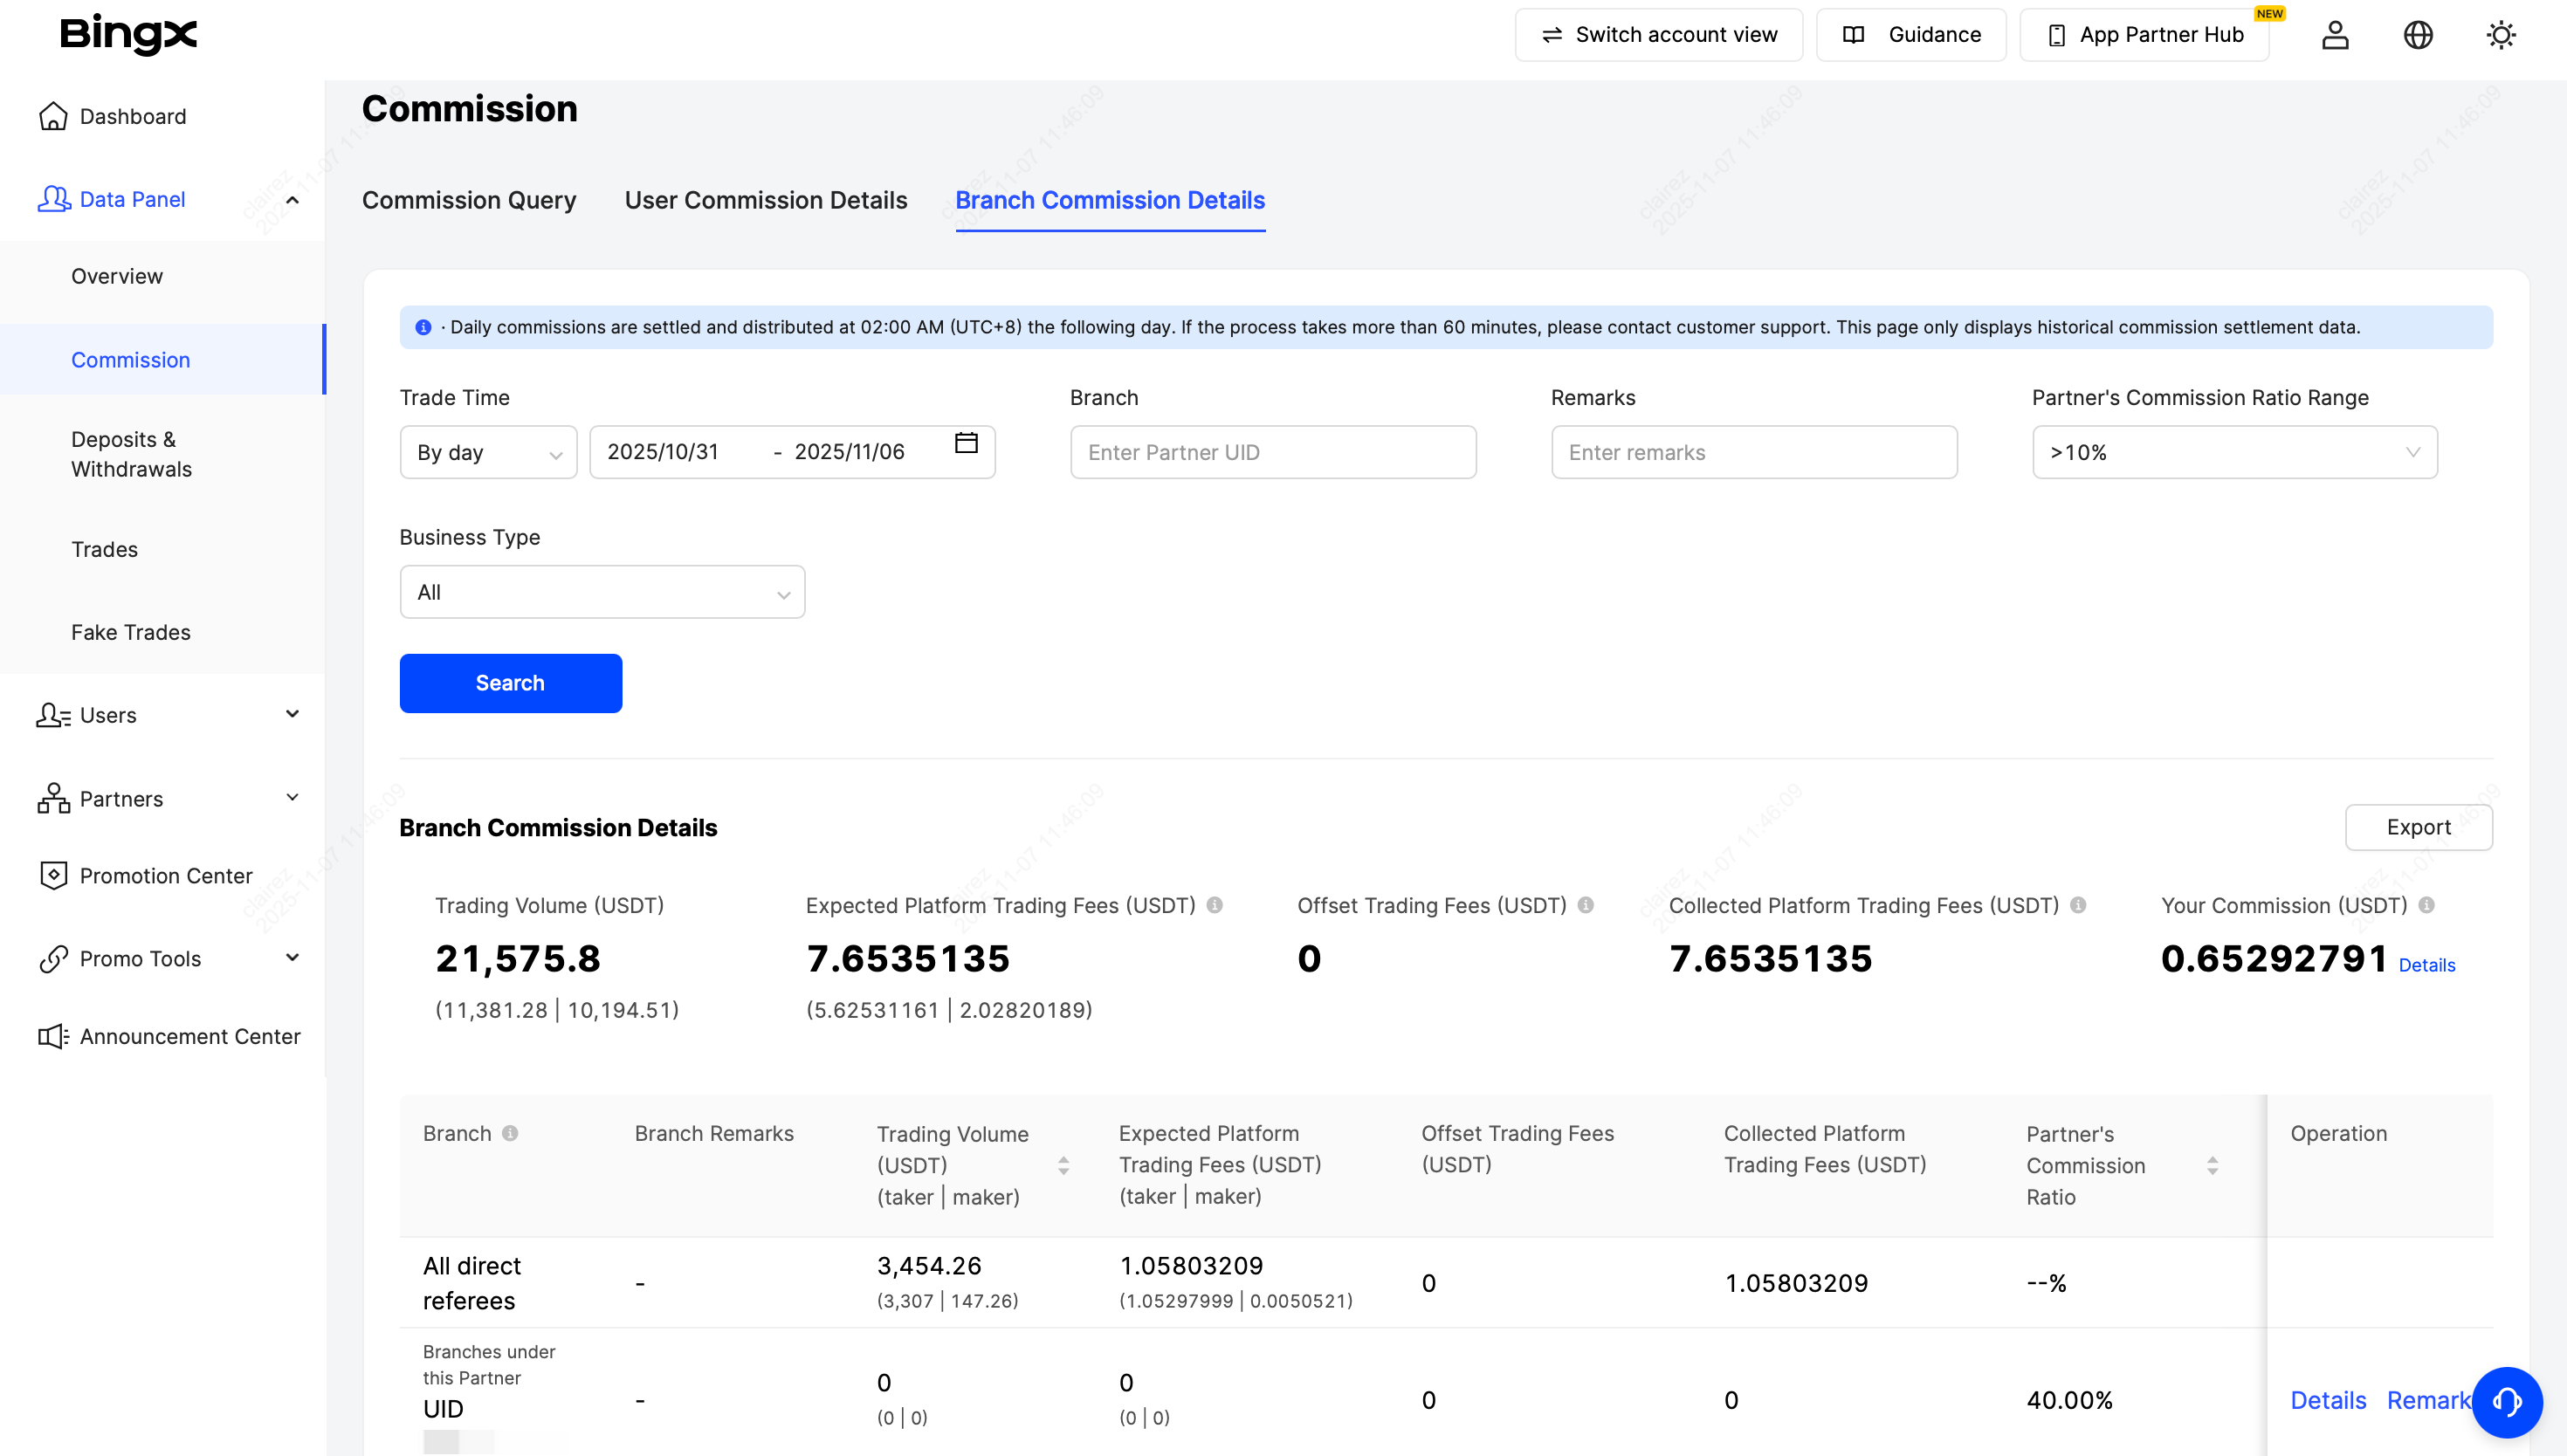Screen dimensions: 2567x1456
Task: Click the blue Search button
Action: point(510,683)
